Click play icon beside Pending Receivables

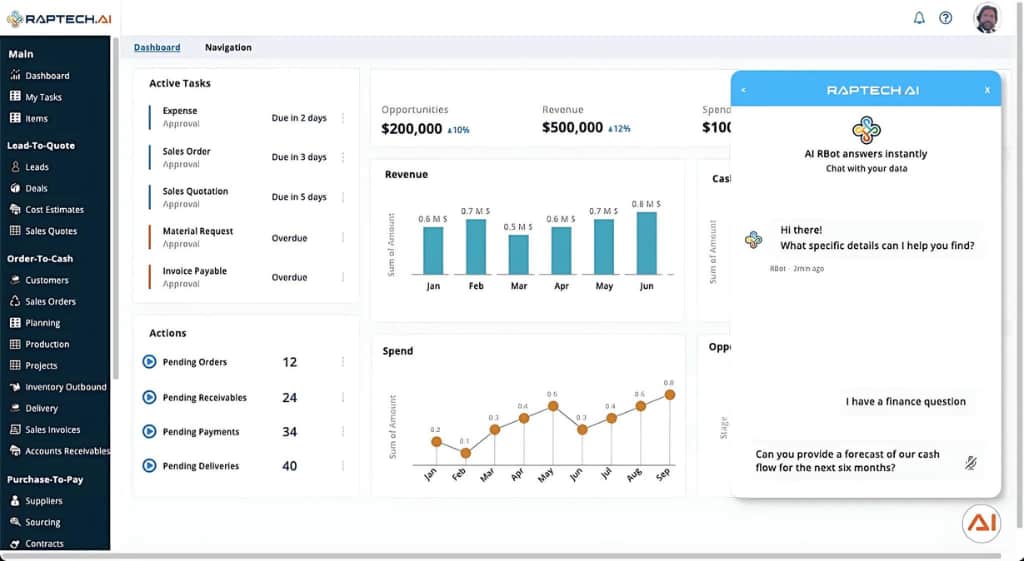tap(149, 397)
